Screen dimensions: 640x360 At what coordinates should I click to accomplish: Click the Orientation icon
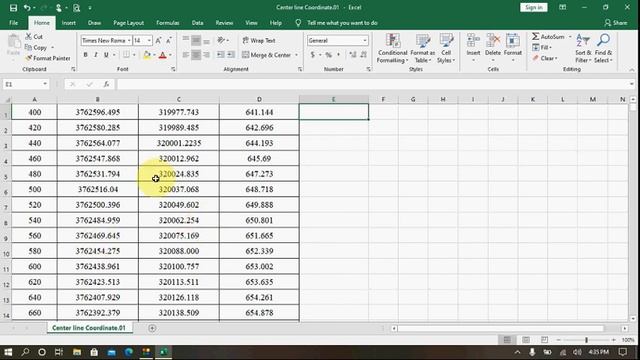click(x=221, y=40)
